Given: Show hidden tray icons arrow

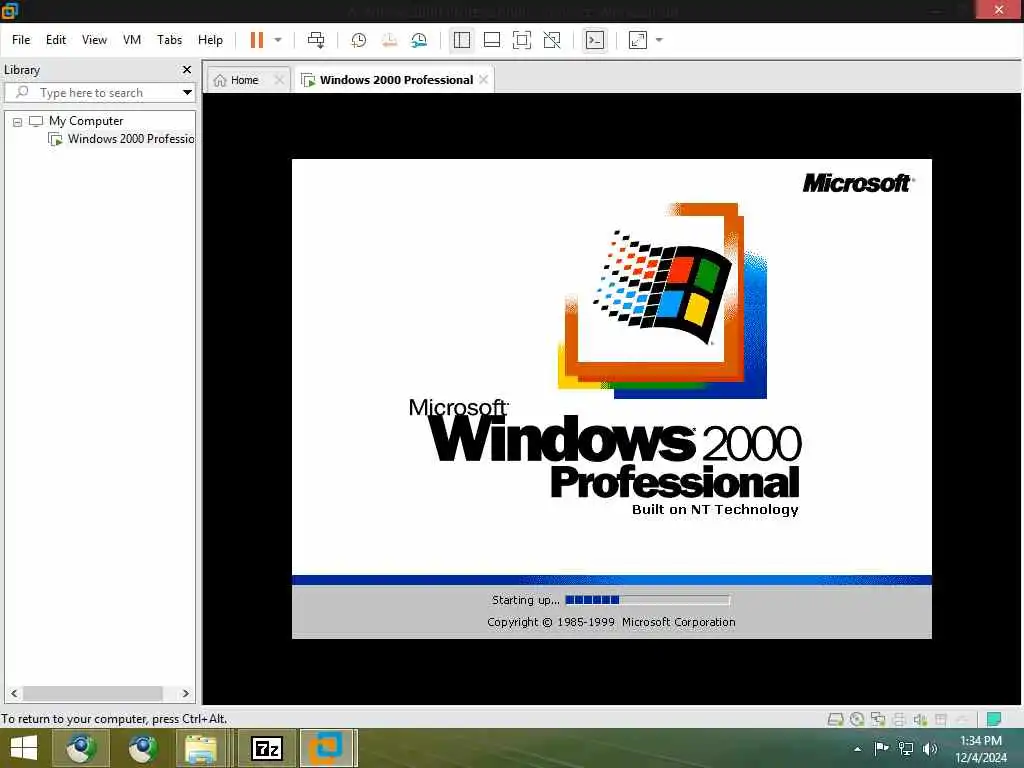Looking at the screenshot, I should (x=857, y=749).
